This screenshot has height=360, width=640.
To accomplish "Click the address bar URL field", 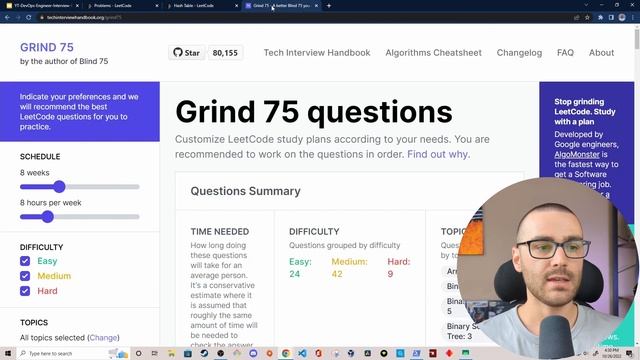I will [306, 18].
